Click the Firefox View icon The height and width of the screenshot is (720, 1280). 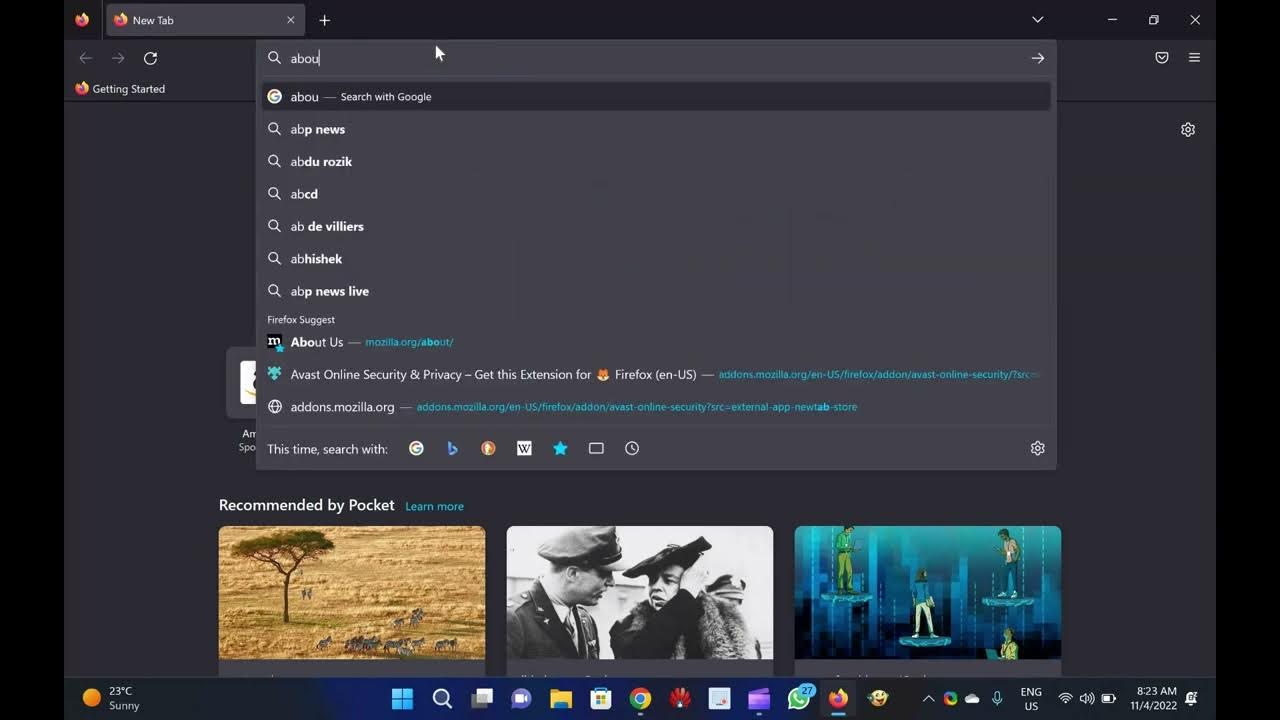pos(82,20)
